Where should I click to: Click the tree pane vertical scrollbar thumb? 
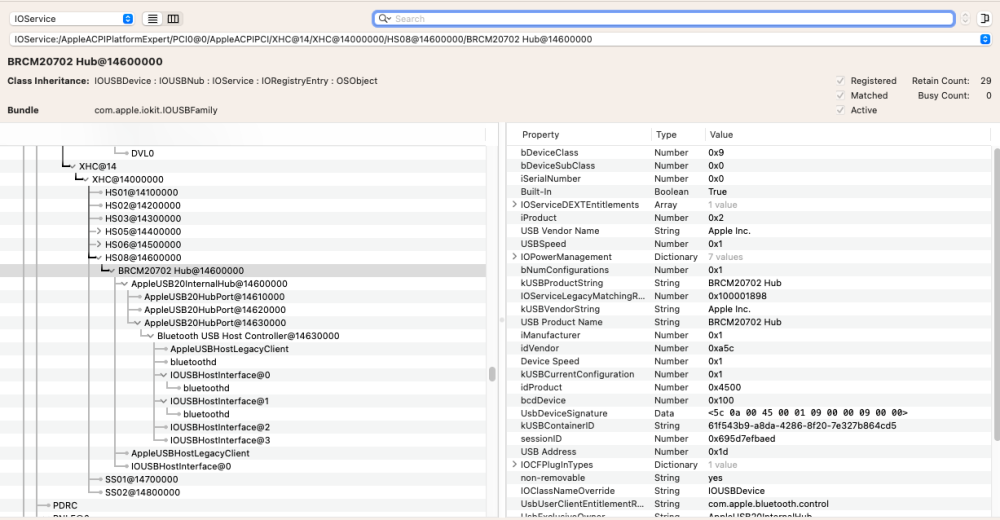[x=492, y=374]
